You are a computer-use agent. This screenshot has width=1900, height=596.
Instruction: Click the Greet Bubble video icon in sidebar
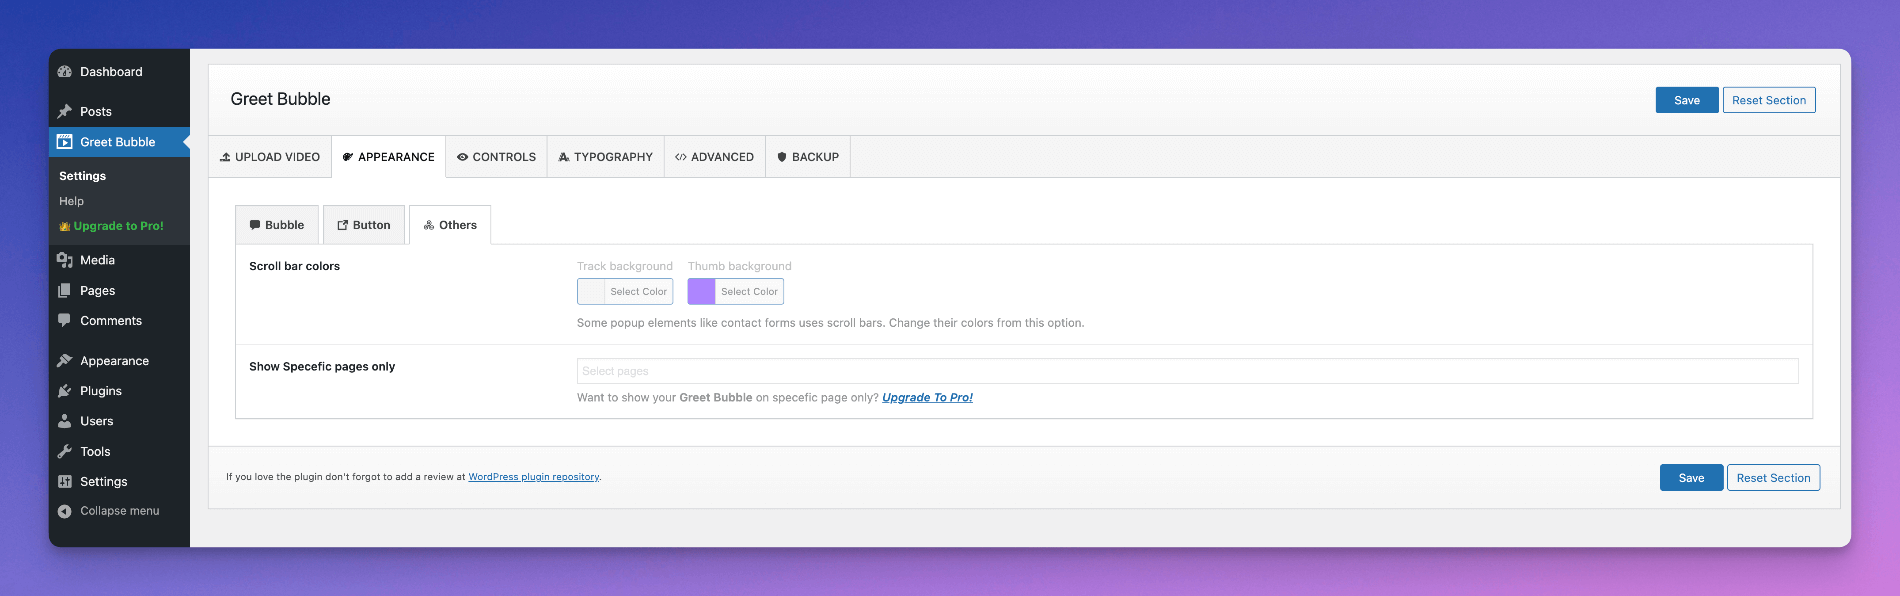65,142
